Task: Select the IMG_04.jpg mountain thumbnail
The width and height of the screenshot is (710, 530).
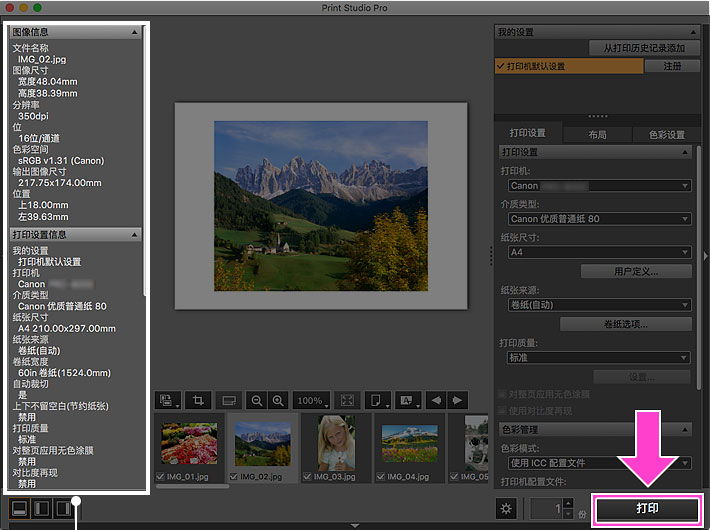Action: click(x=410, y=443)
